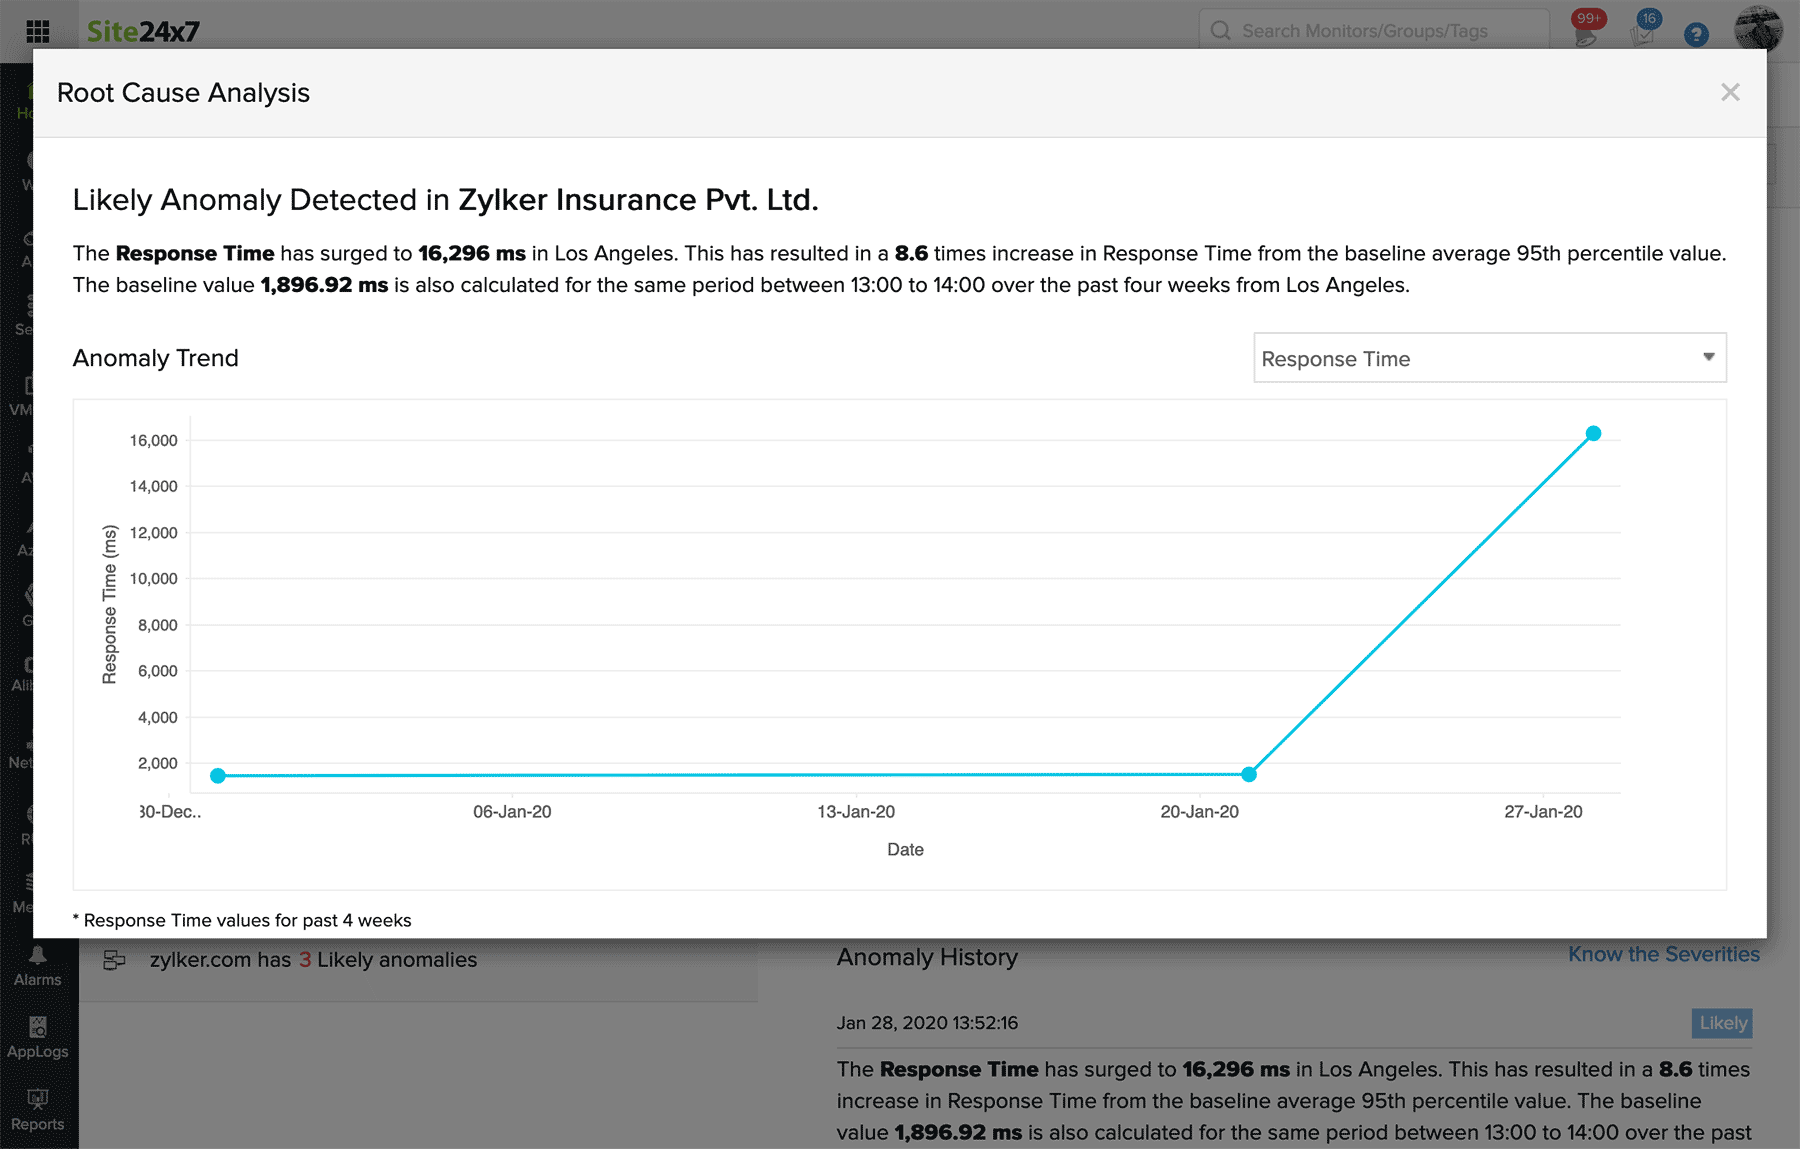Viewport: 1800px width, 1149px height.
Task: Click the Site24x7 logo
Action: [x=143, y=31]
